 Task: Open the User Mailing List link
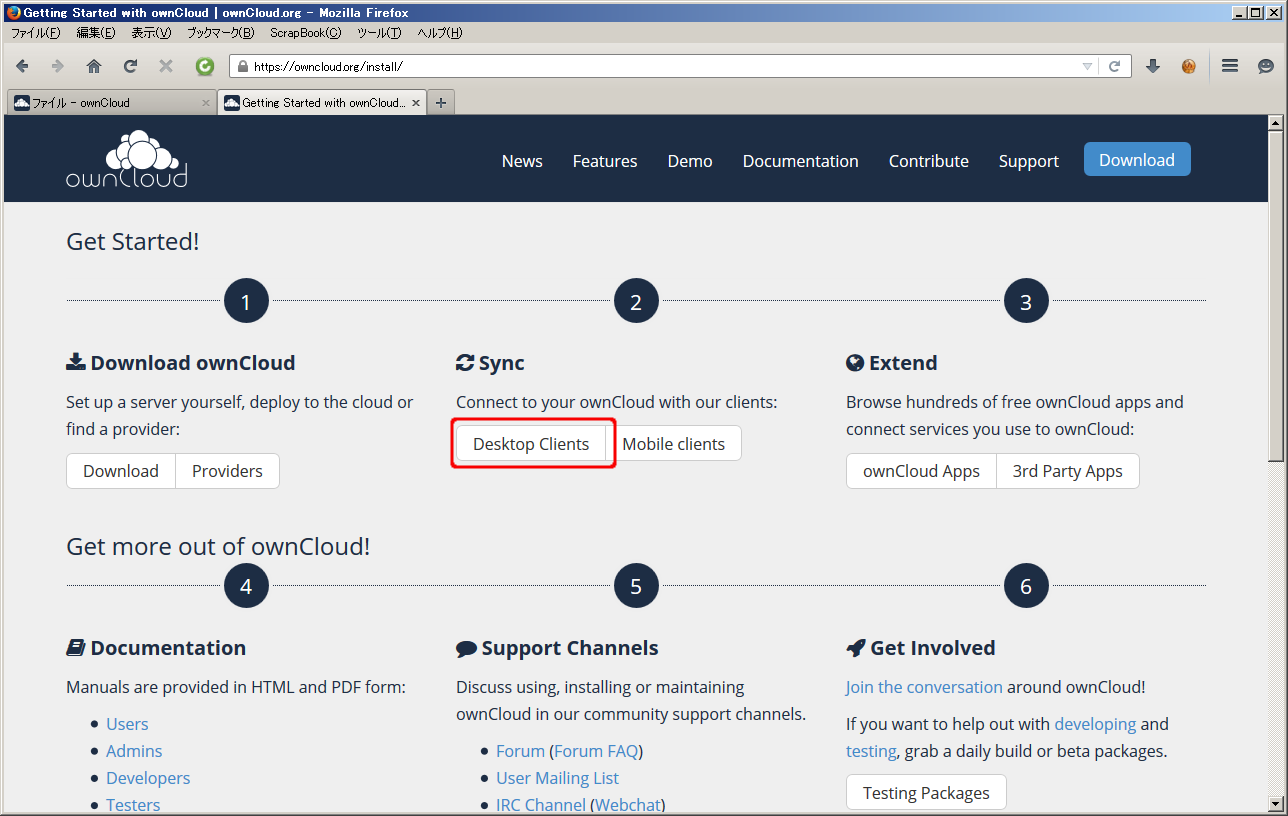coord(557,778)
